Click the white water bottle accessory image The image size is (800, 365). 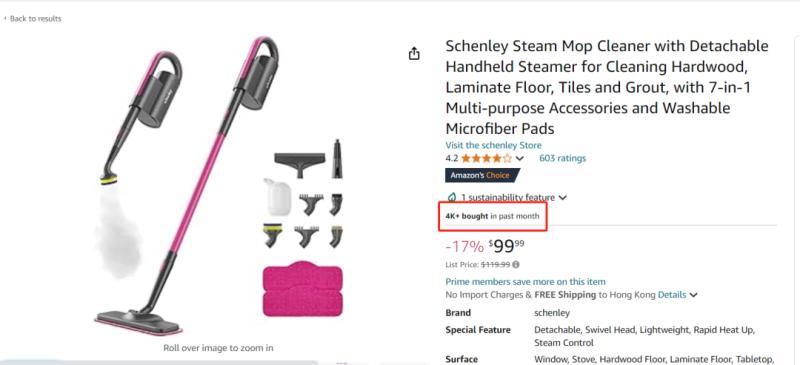coord(277,197)
